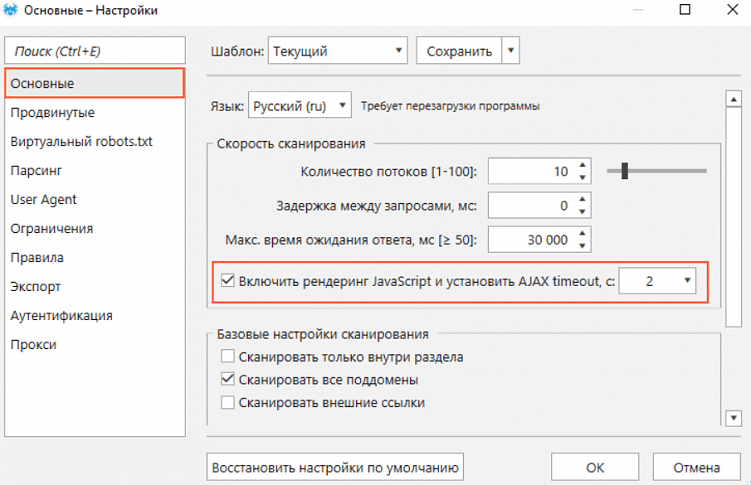
Task: Open the Шаблон dropdown showing Текущий
Action: [338, 51]
